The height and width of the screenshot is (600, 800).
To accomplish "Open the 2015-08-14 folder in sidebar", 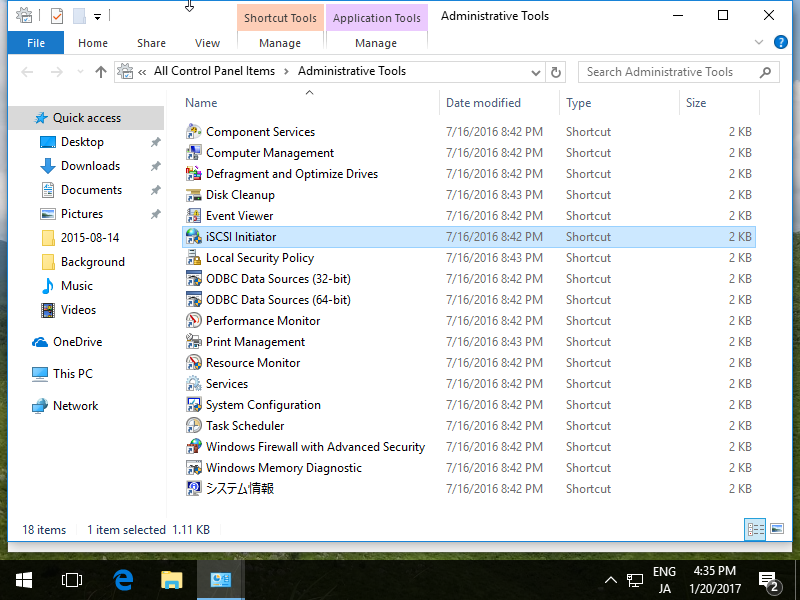I will click(90, 238).
